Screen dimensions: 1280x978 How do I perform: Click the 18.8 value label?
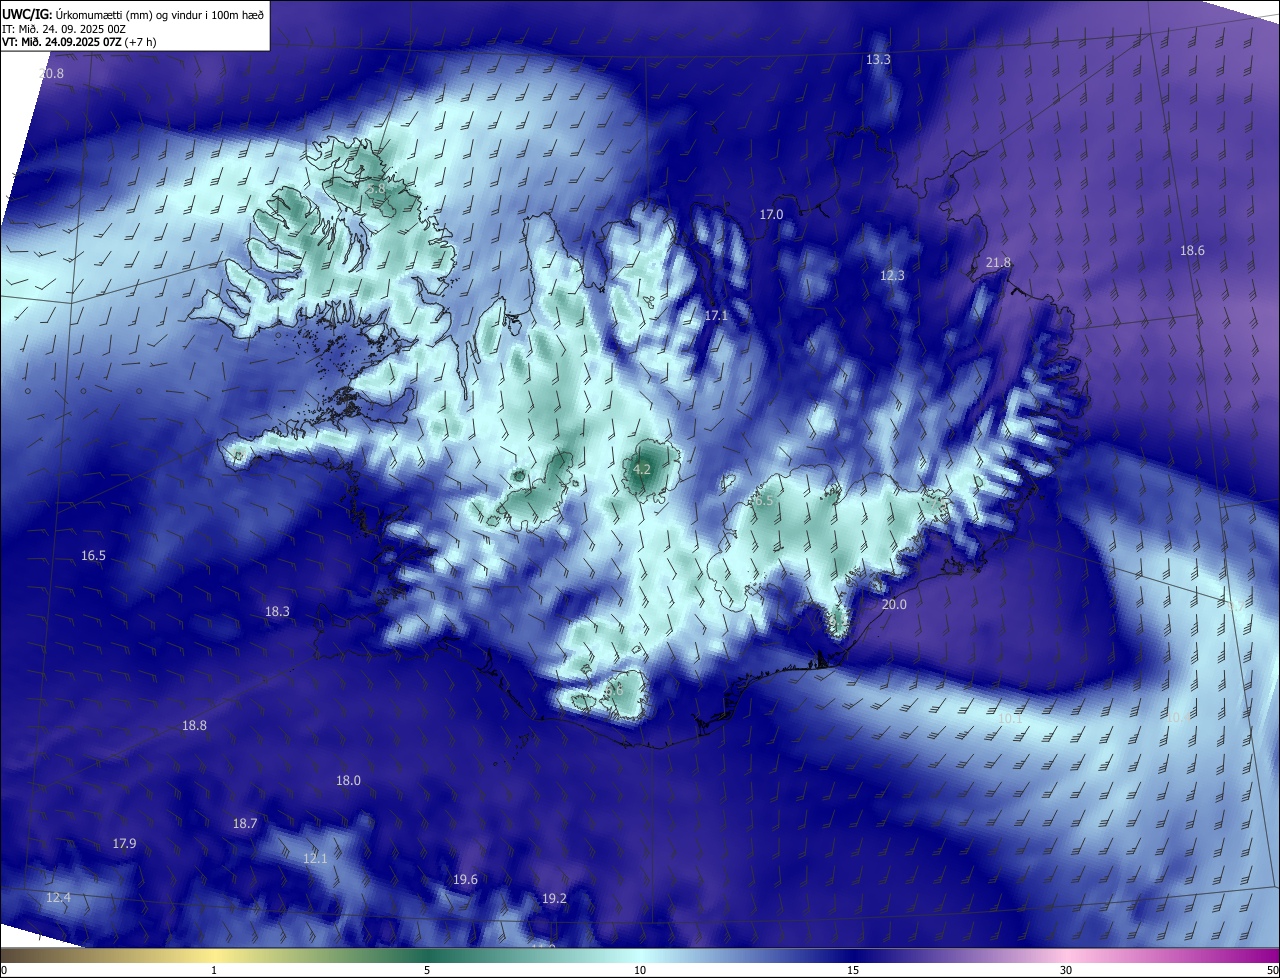pyautogui.click(x=194, y=726)
